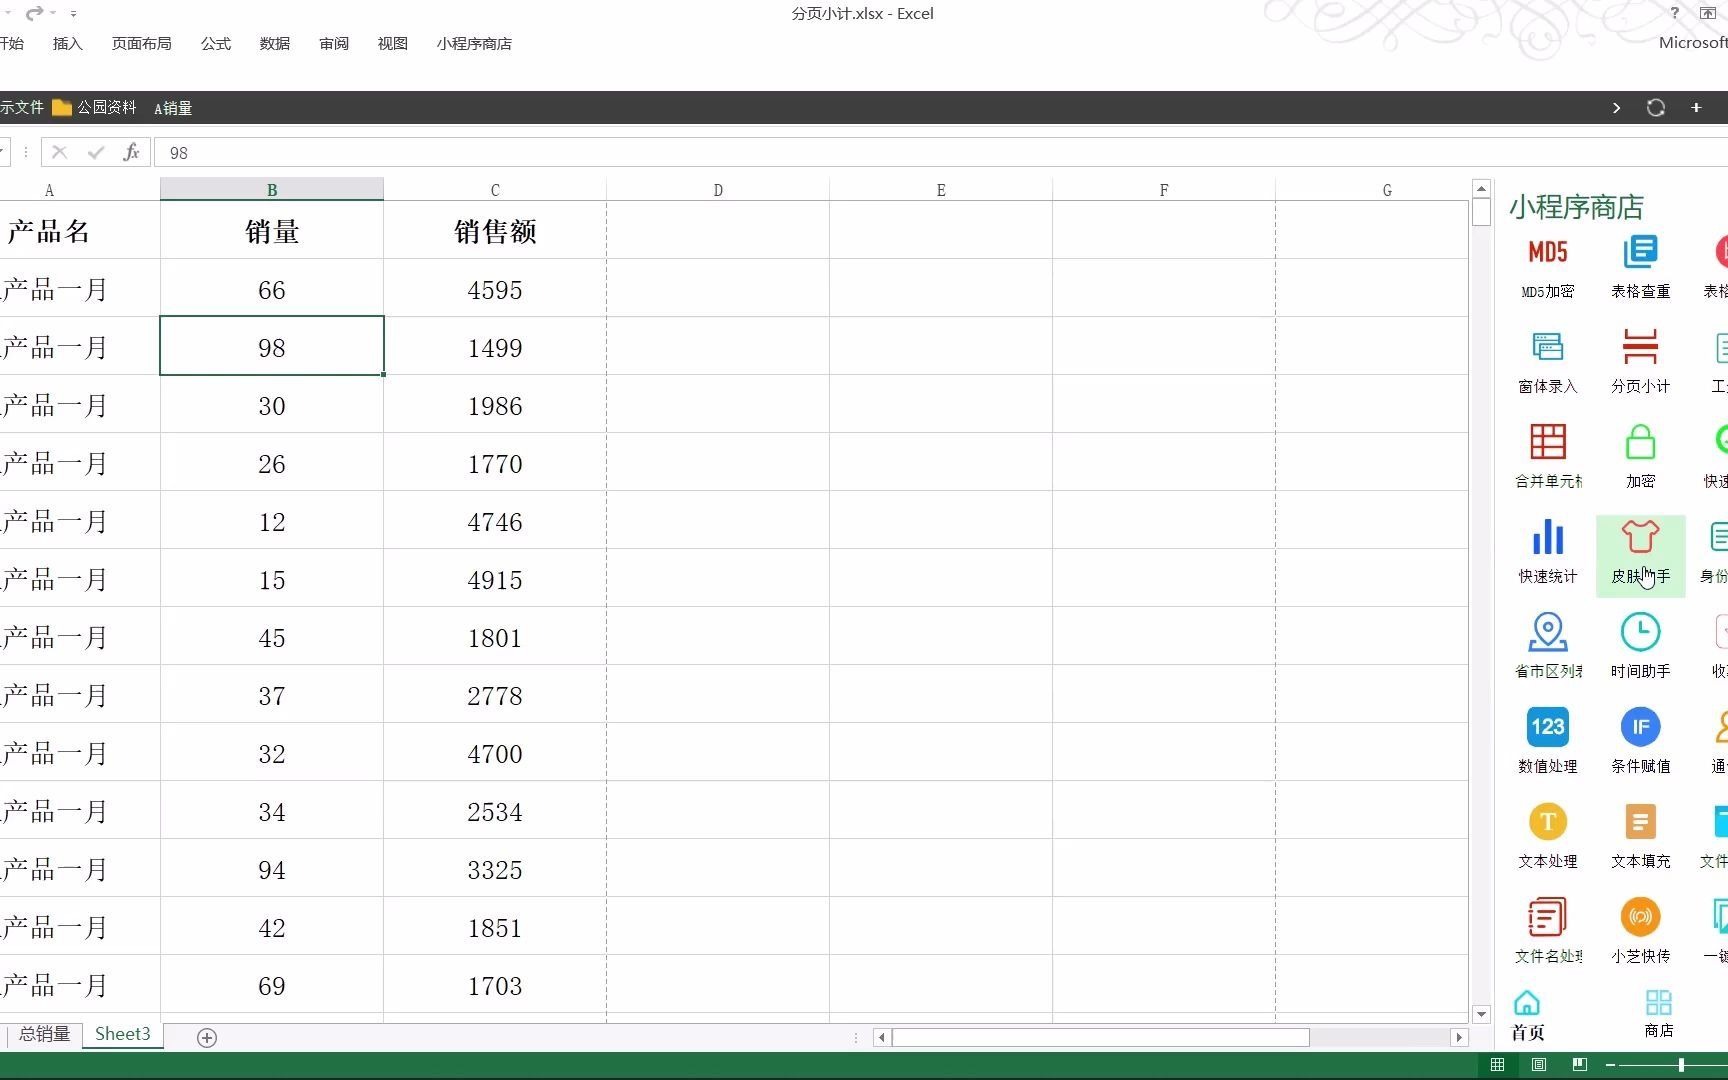The height and width of the screenshot is (1080, 1728).
Task: Launch the 文件名处理 tool
Action: tap(1547, 932)
